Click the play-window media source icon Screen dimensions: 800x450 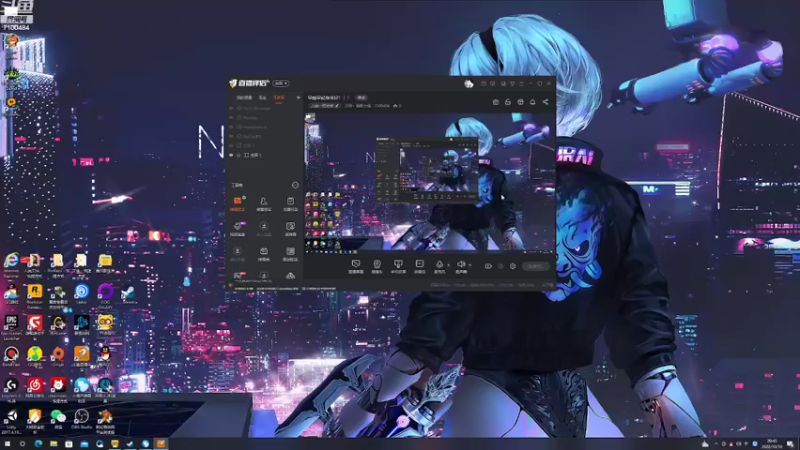[x=419, y=264]
